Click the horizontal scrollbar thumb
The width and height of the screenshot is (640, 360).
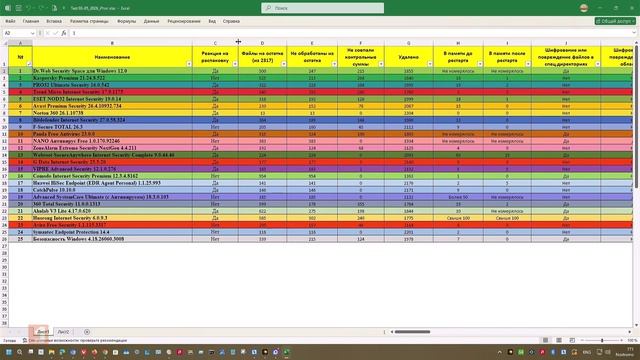[412, 332]
